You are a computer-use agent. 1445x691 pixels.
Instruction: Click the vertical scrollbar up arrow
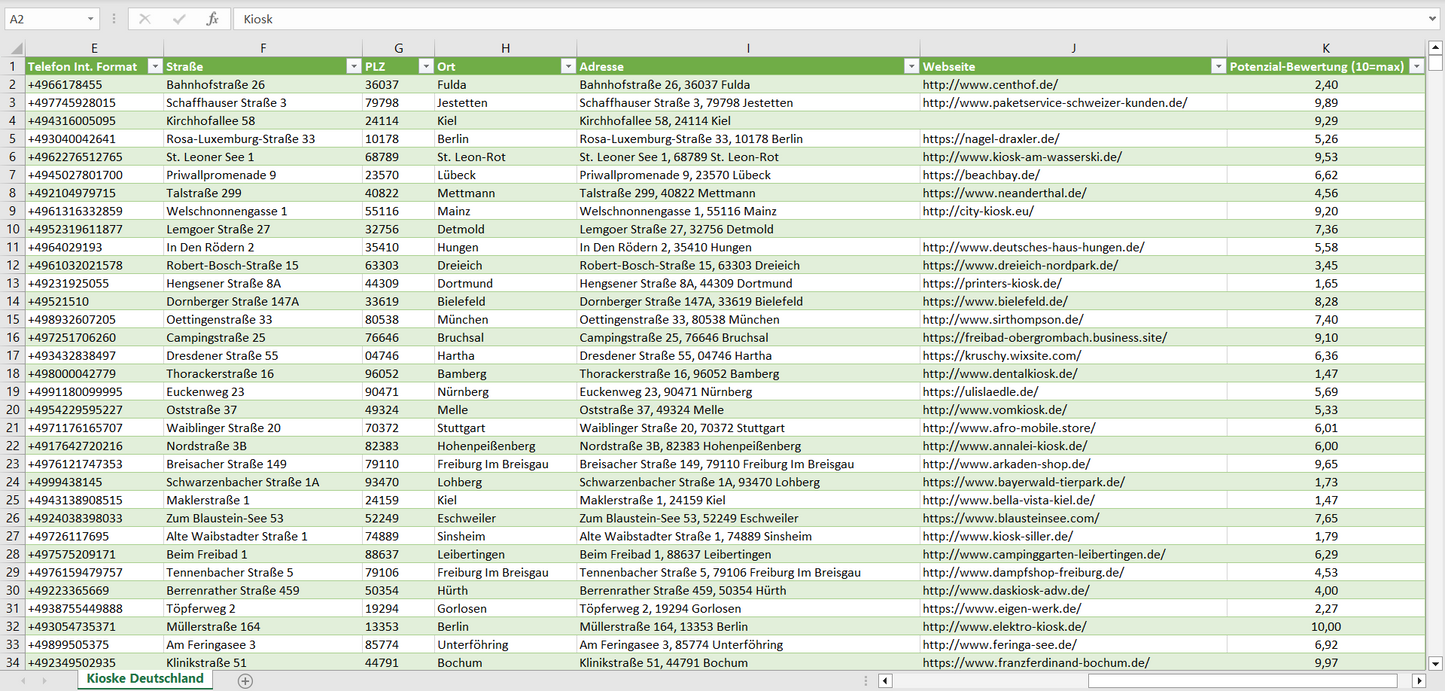coord(1435,47)
